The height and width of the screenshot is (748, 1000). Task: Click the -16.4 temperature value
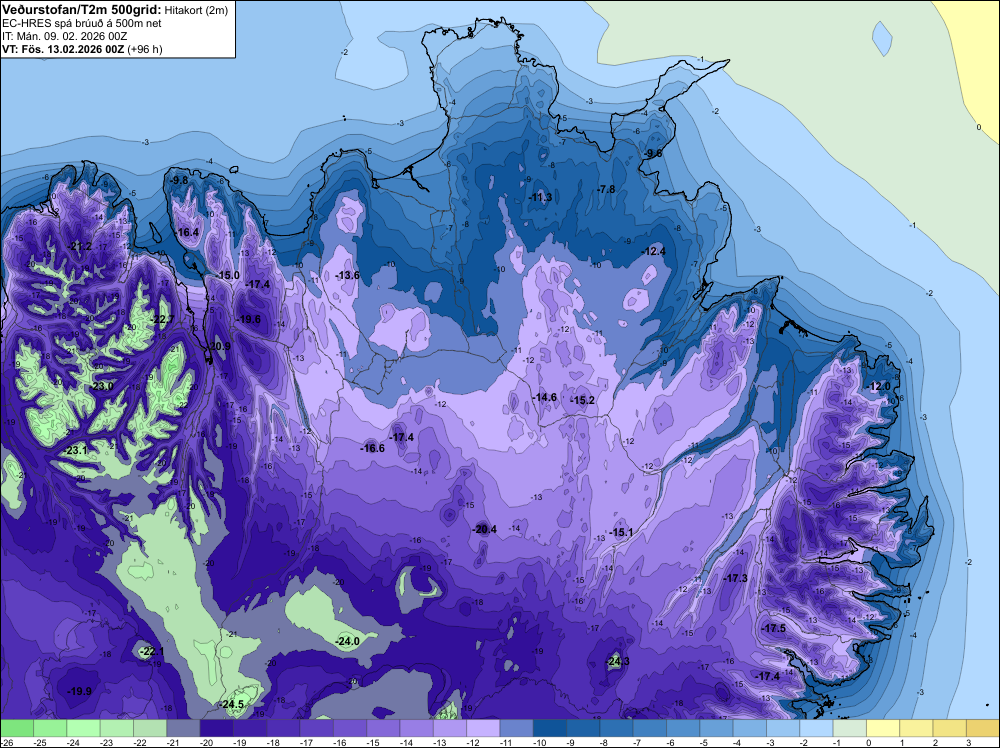coord(188,232)
